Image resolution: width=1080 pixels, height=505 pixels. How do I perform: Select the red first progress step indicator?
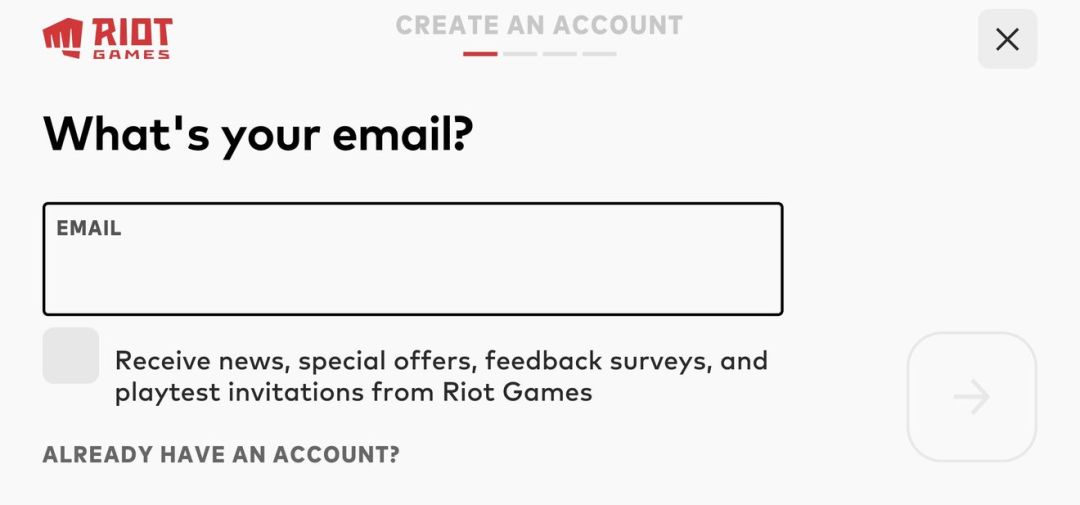[x=480, y=54]
